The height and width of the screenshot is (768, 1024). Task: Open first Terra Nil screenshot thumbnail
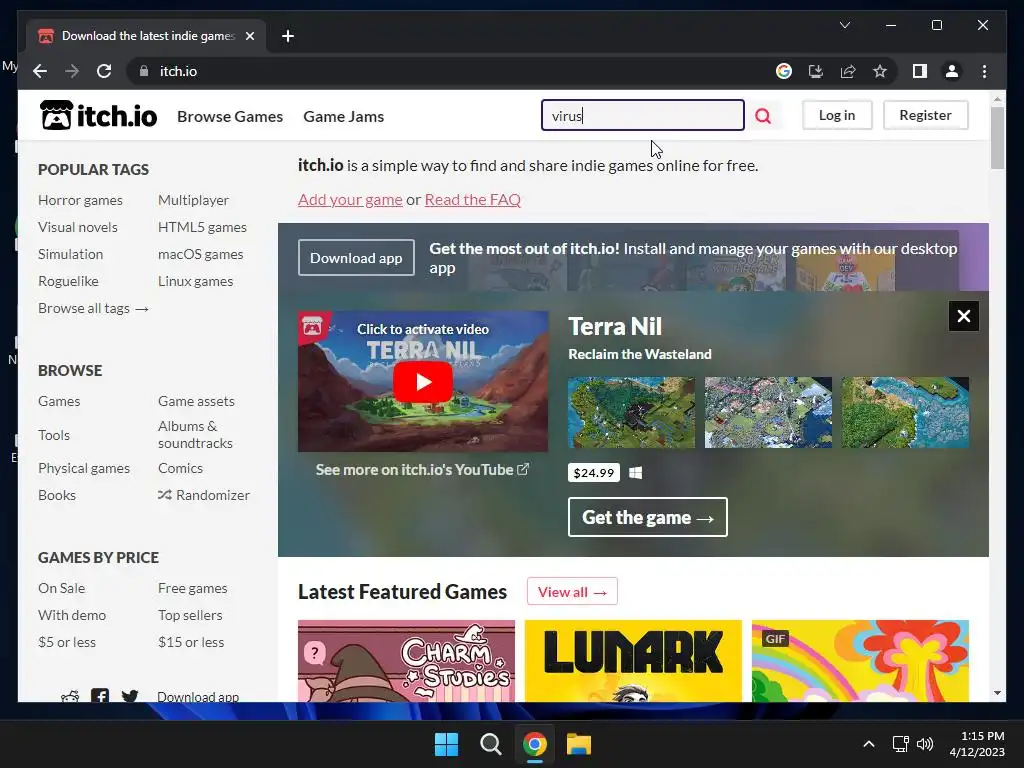pos(632,412)
